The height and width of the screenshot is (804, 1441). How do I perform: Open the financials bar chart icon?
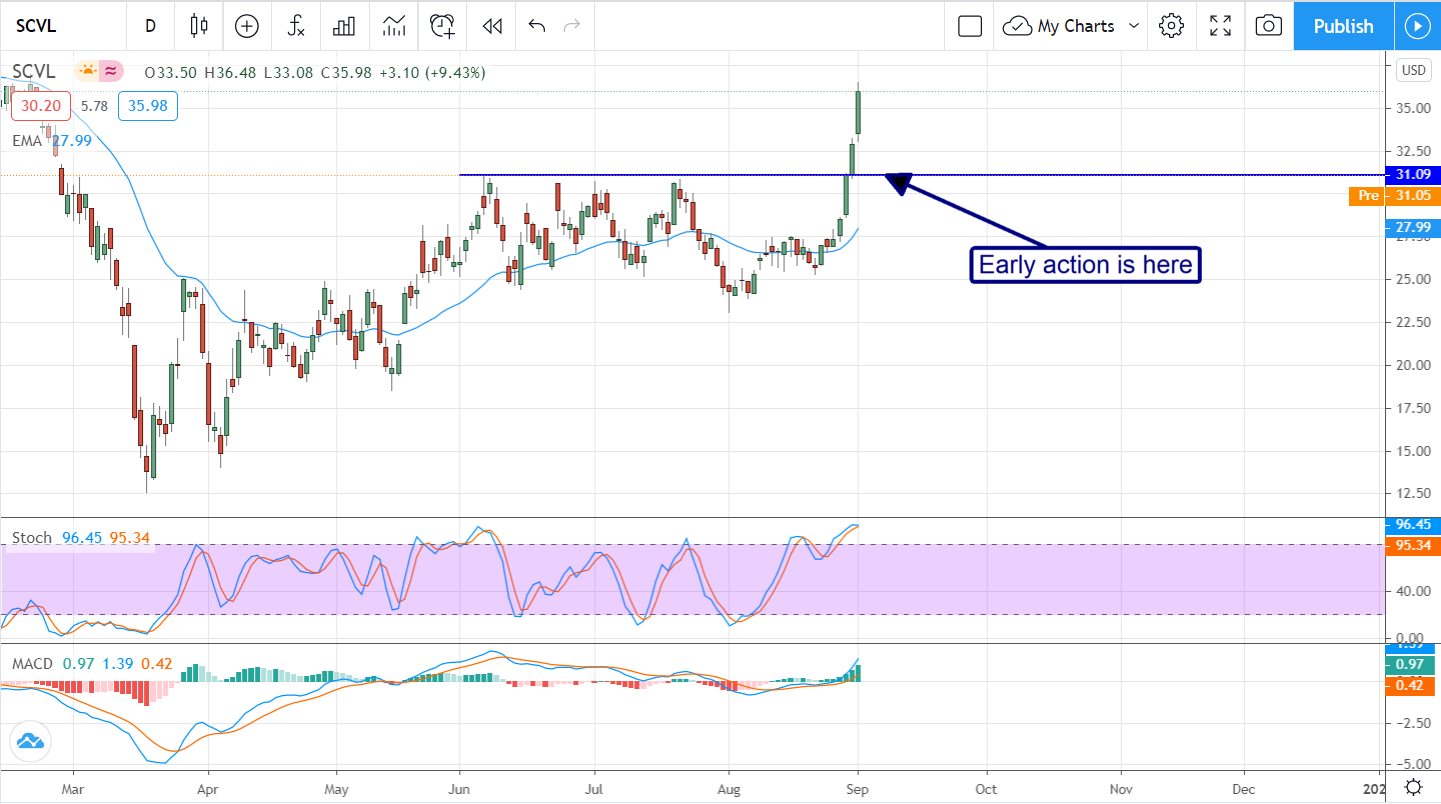345,26
